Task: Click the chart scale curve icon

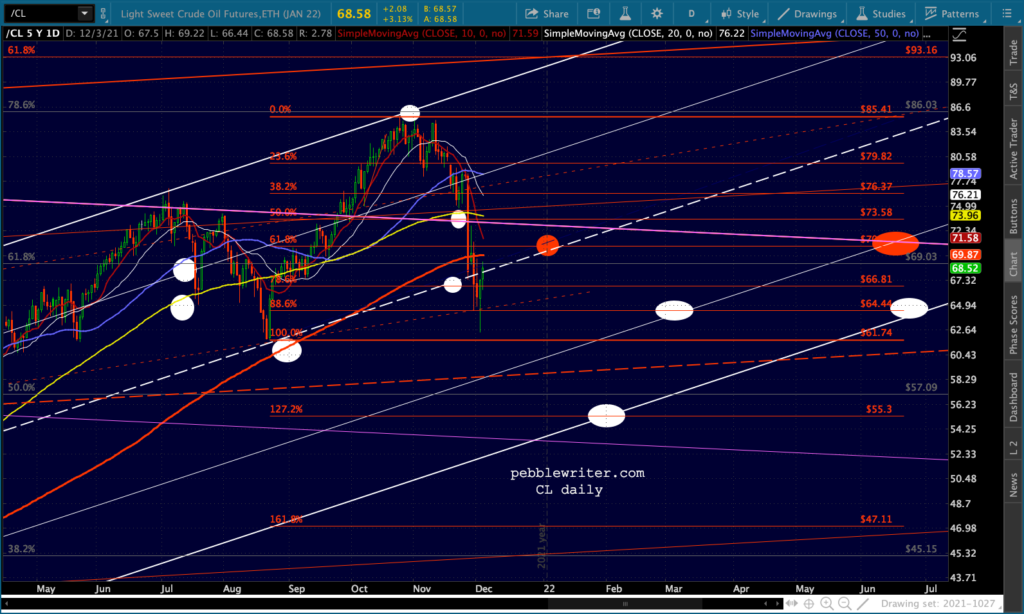Action: click(x=959, y=35)
